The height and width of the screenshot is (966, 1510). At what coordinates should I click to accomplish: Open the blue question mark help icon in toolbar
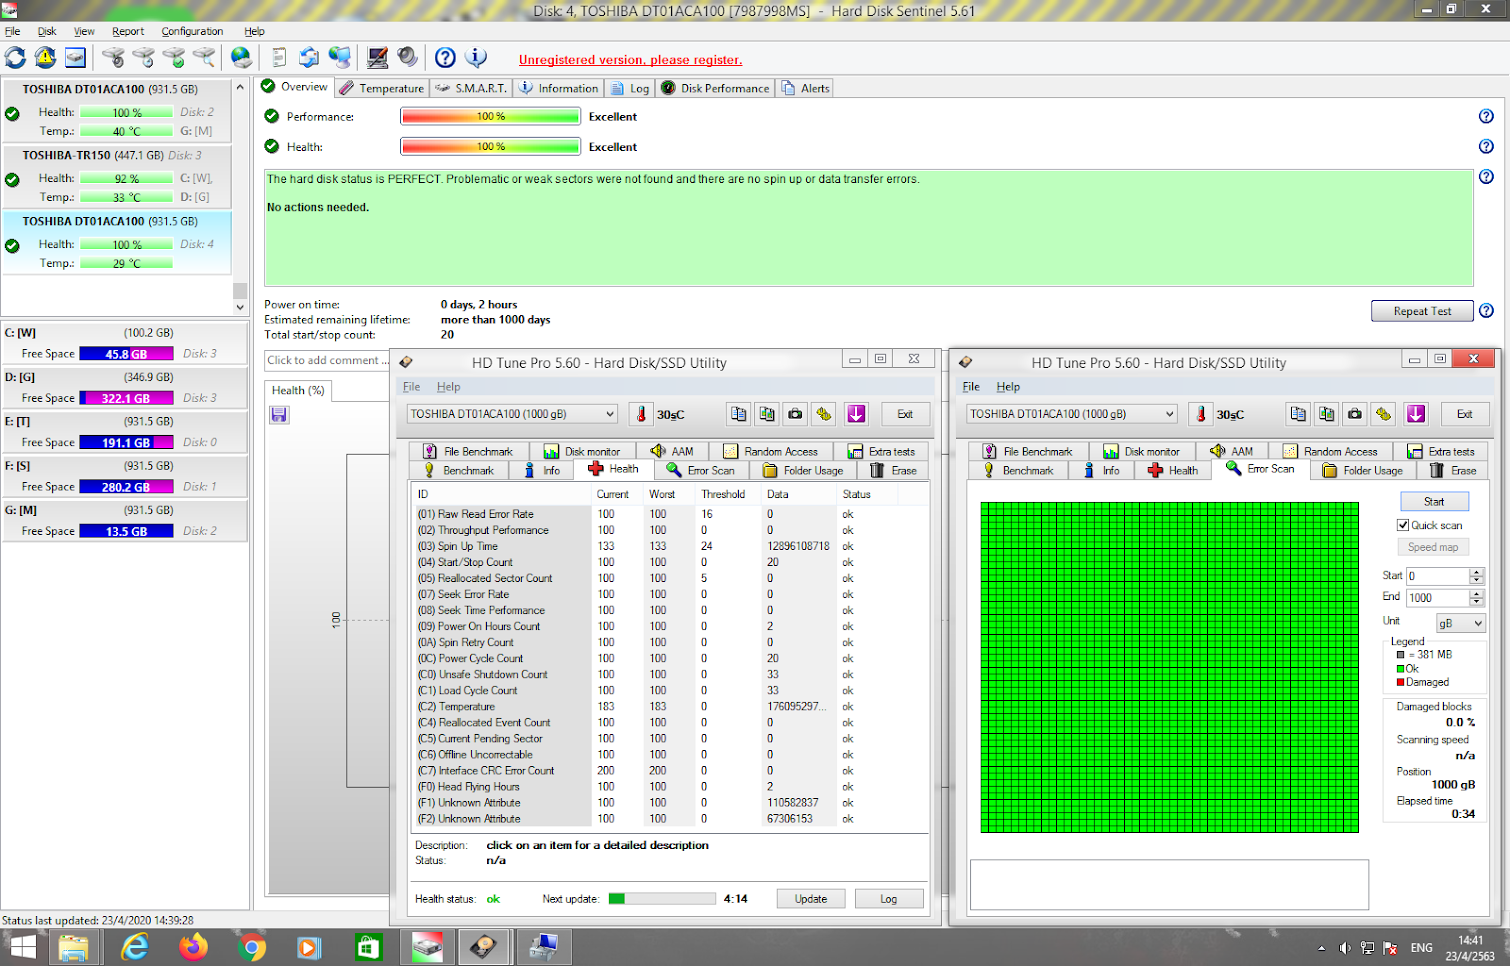(x=446, y=58)
